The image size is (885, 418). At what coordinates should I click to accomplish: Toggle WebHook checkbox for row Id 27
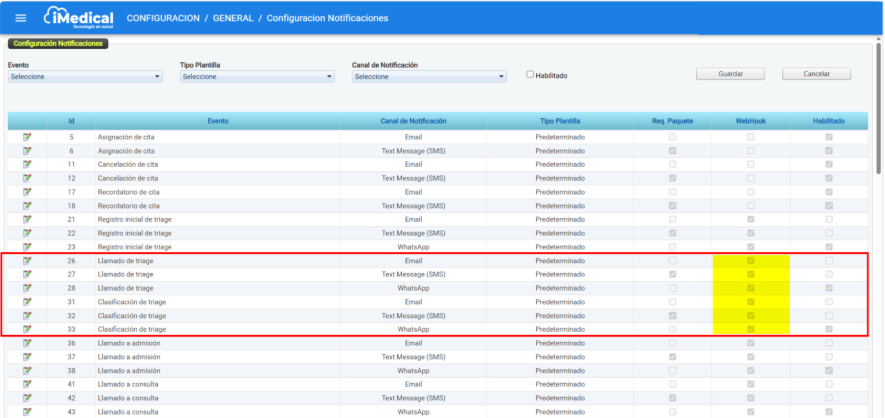(x=751, y=274)
